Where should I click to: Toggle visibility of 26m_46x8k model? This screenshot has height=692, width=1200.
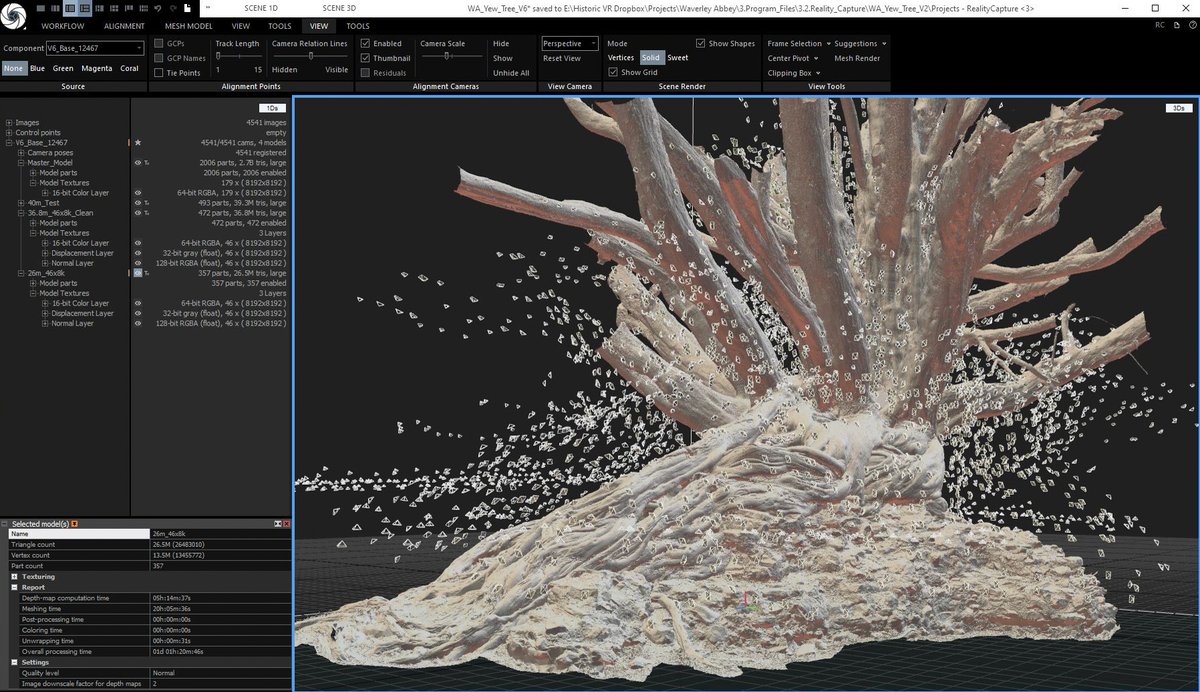point(138,273)
